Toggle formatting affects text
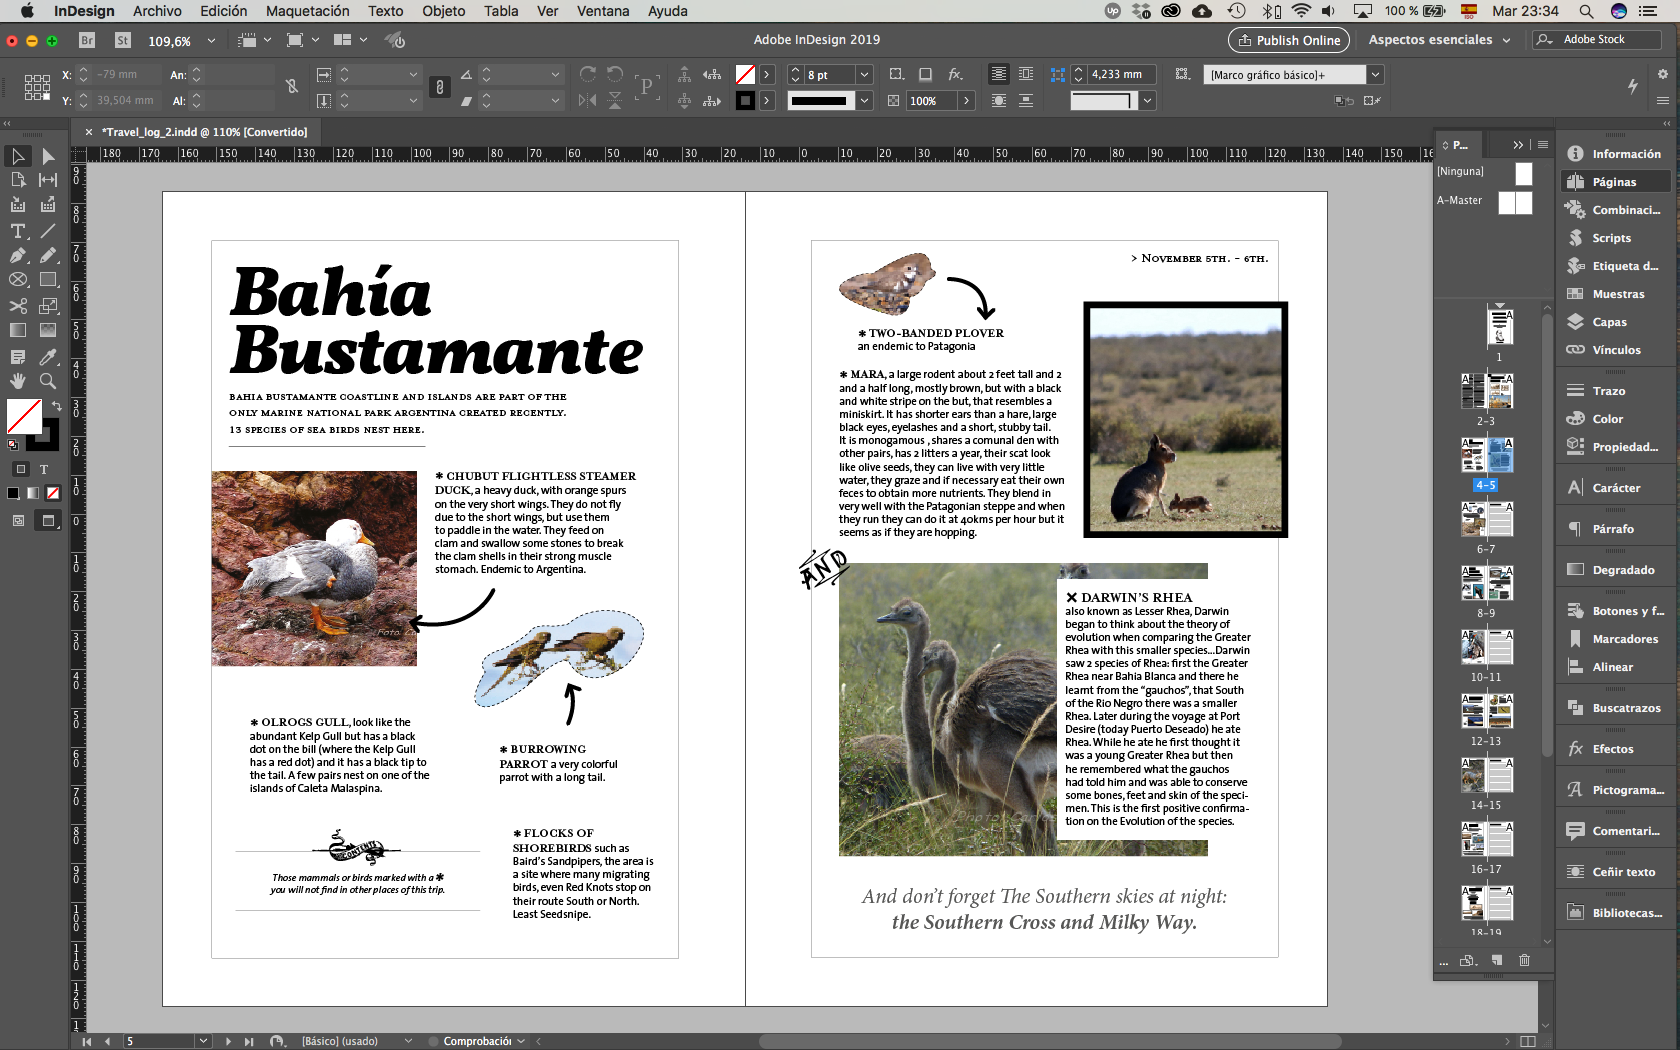Image resolution: width=1680 pixels, height=1050 pixels. 44,468
